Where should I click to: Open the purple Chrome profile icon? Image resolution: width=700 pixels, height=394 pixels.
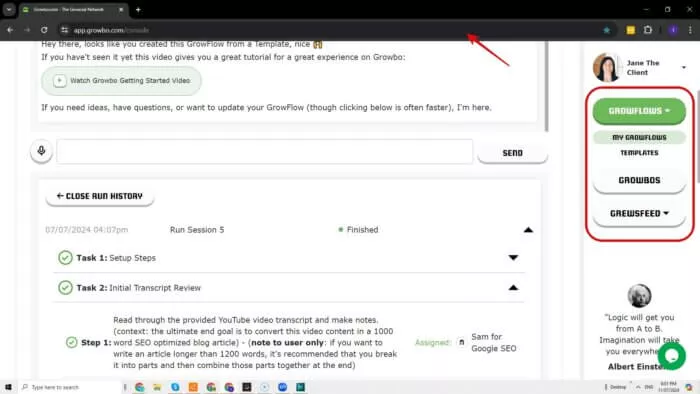673,30
